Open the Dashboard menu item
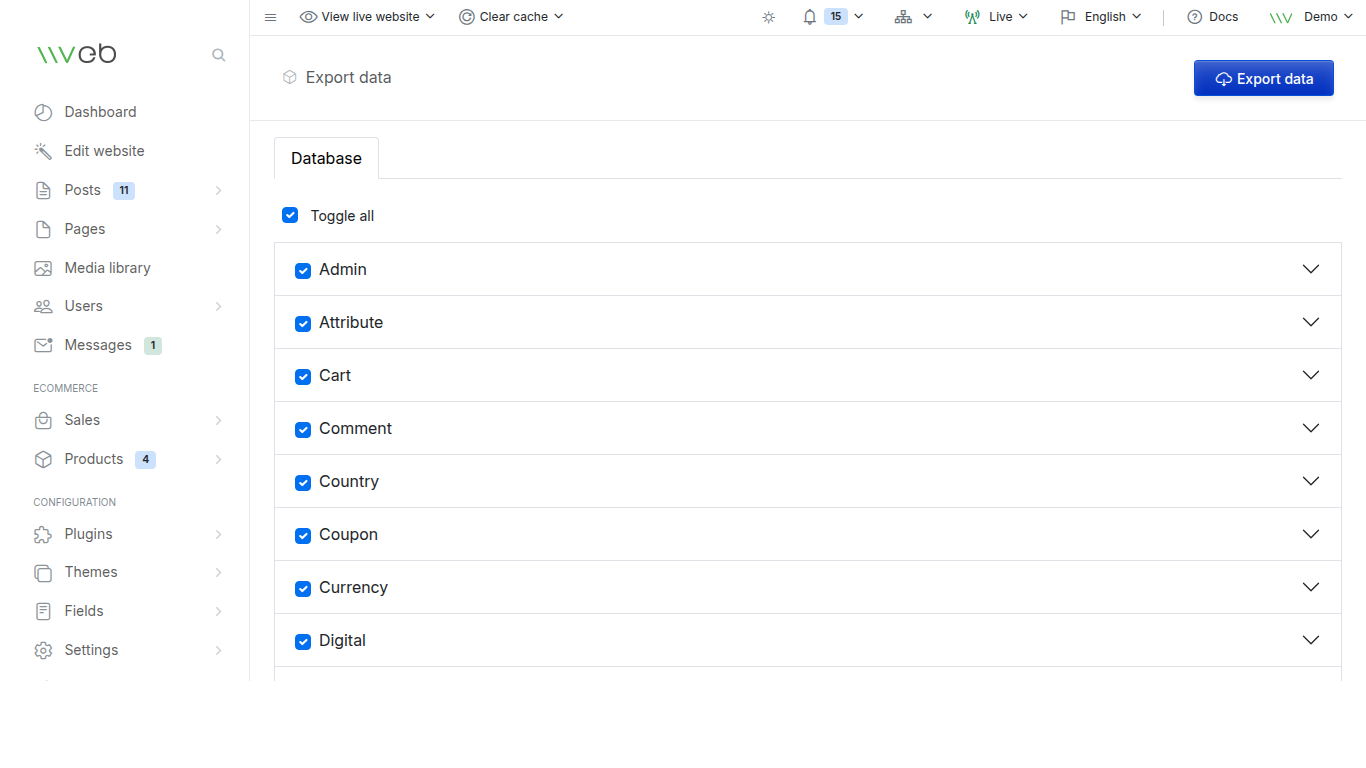Viewport: 1366px width, 768px height. pyautogui.click(x=100, y=112)
